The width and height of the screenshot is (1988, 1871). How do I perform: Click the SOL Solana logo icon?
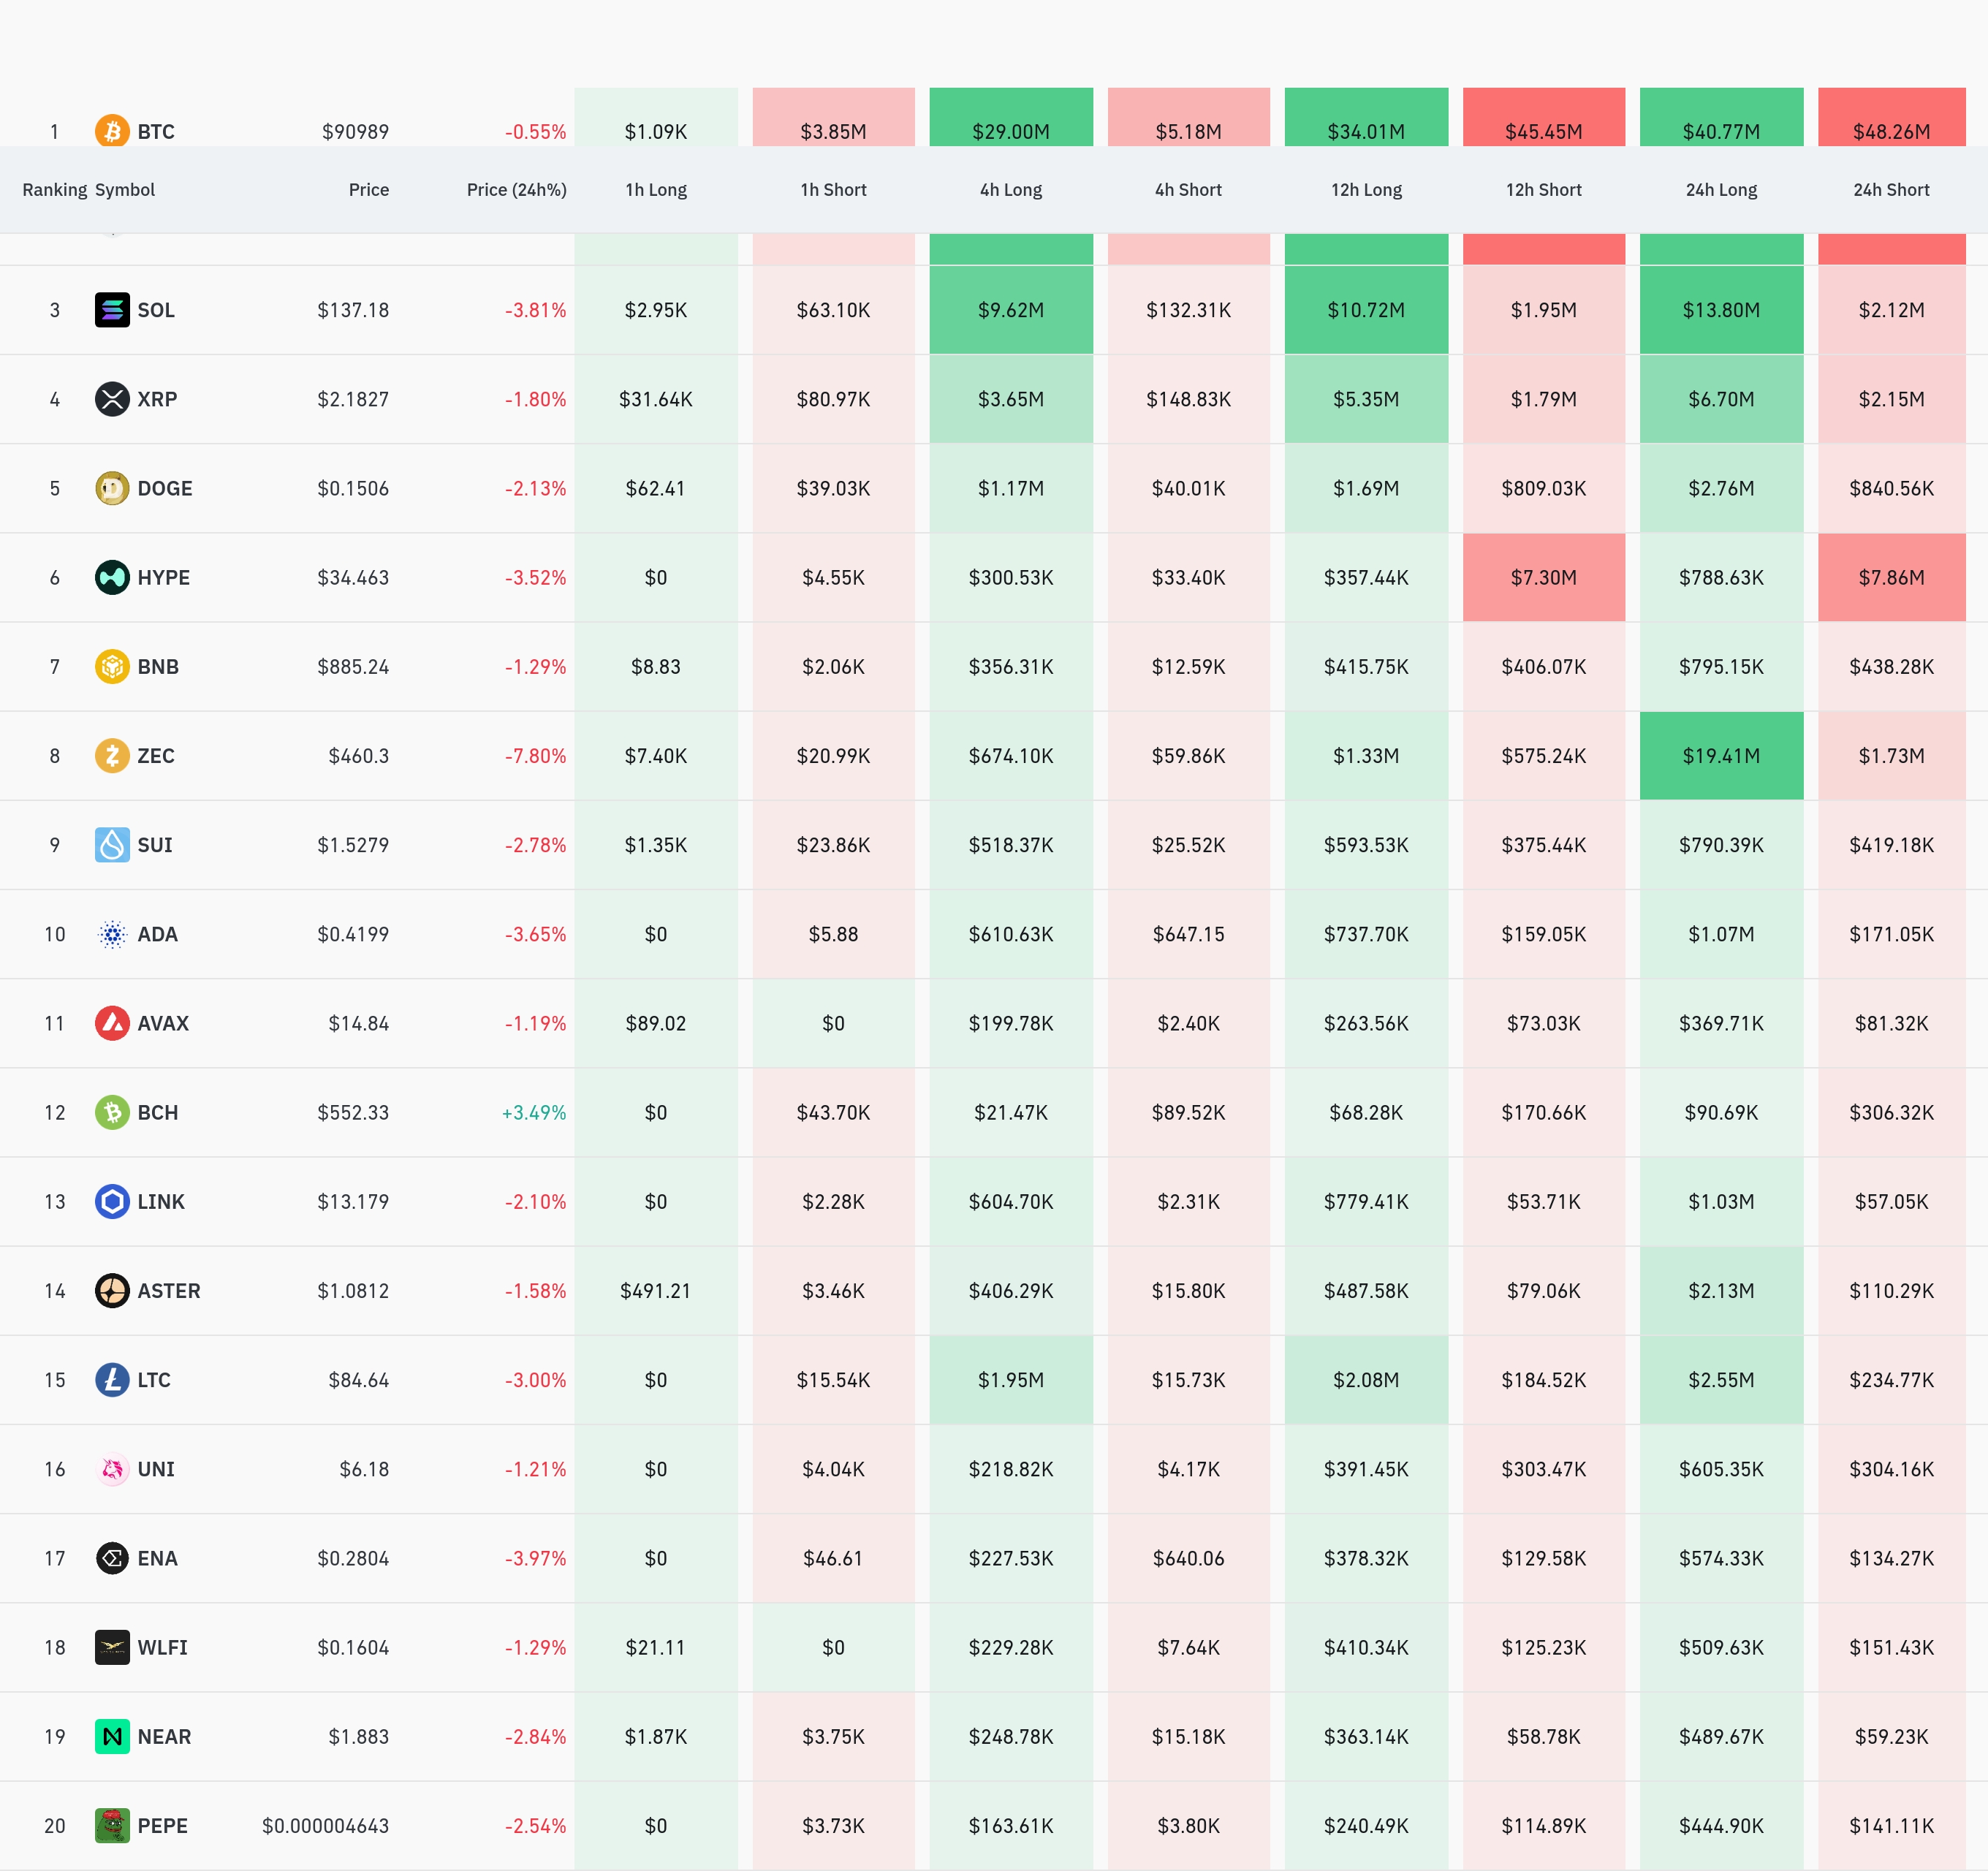click(x=112, y=310)
